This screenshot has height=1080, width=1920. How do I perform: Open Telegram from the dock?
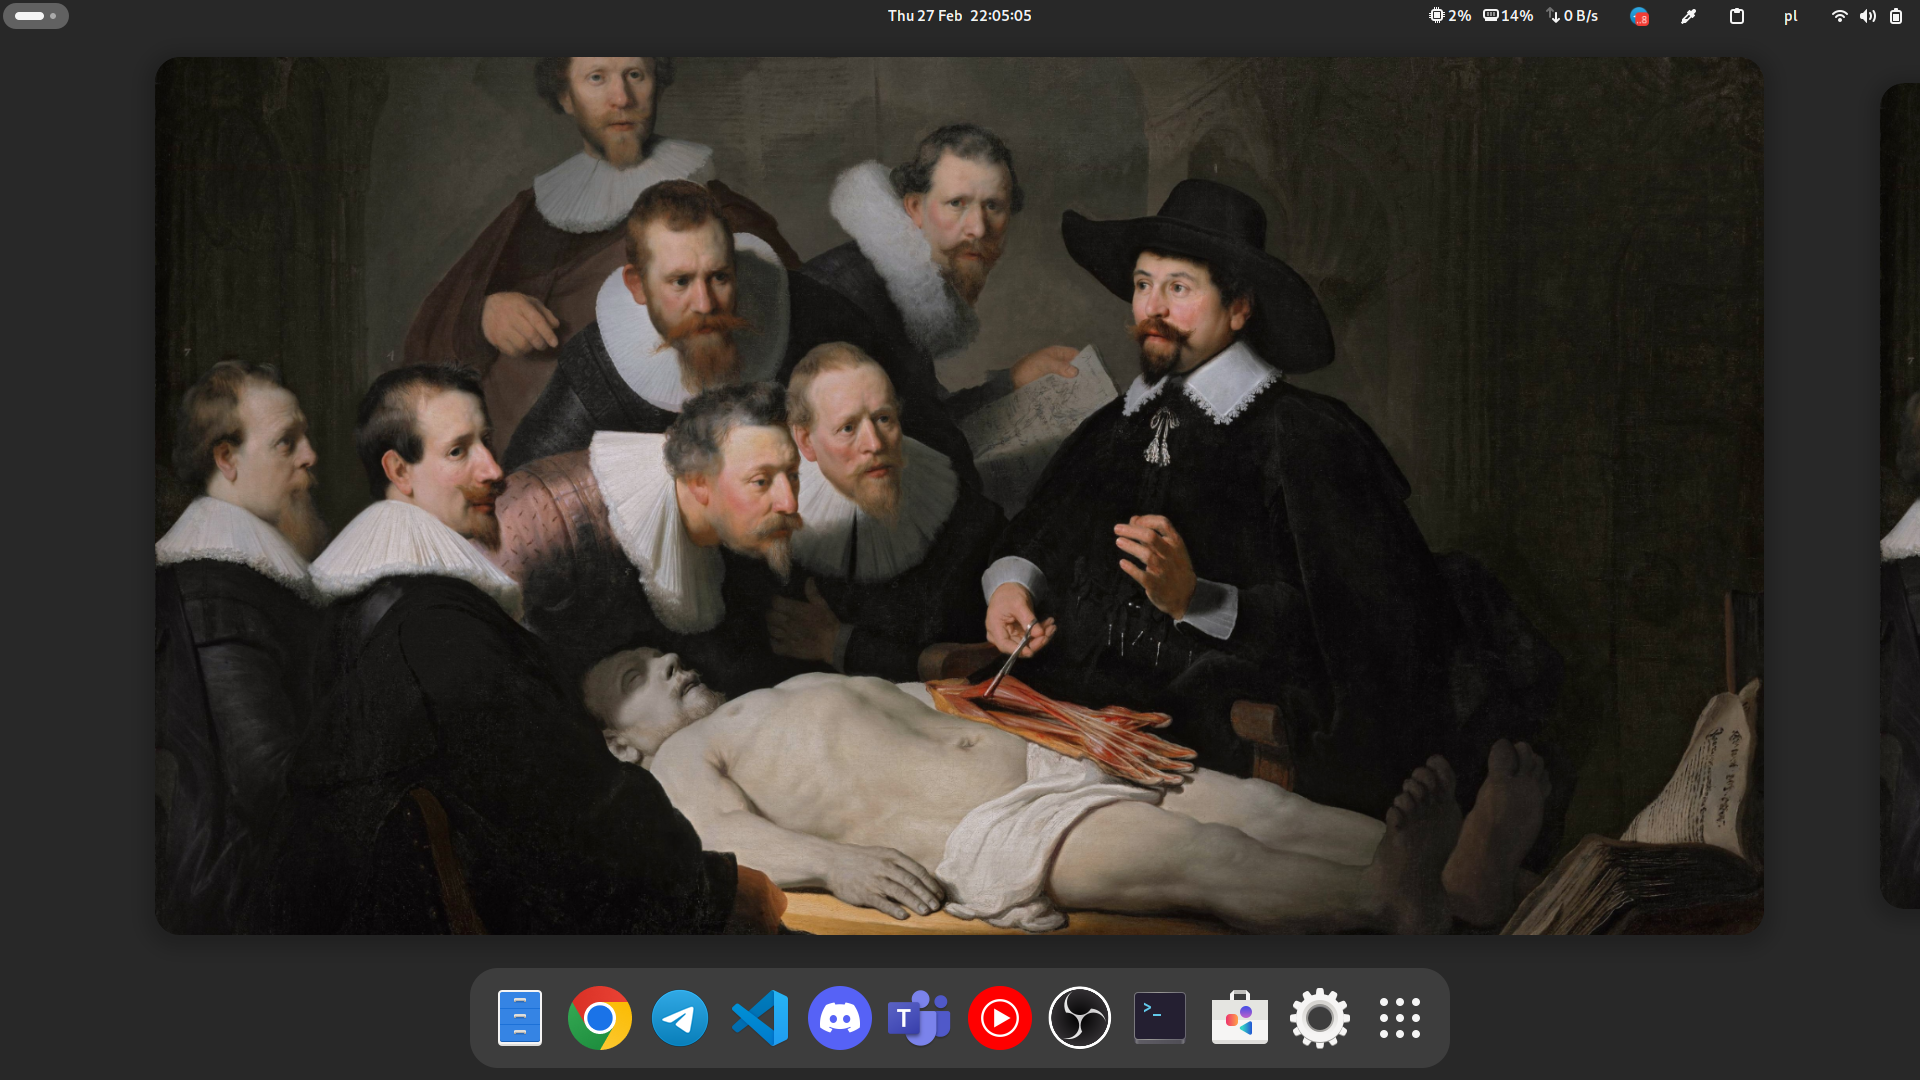(680, 1018)
